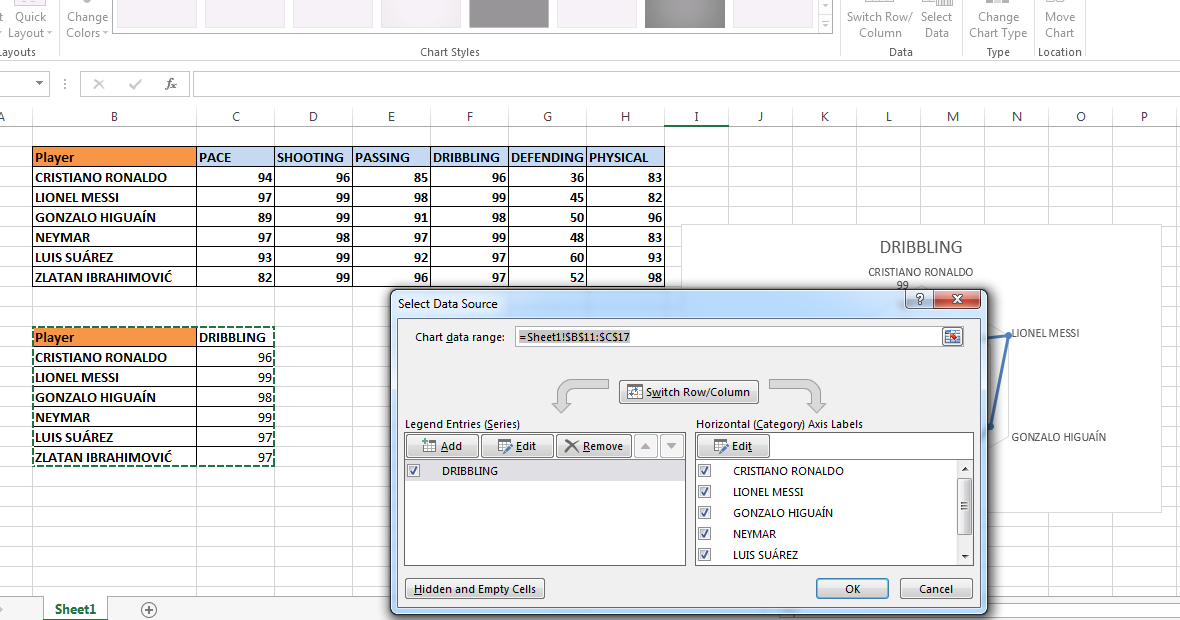
Task: Expand the Chart Styles gallery
Action: [x=826, y=24]
